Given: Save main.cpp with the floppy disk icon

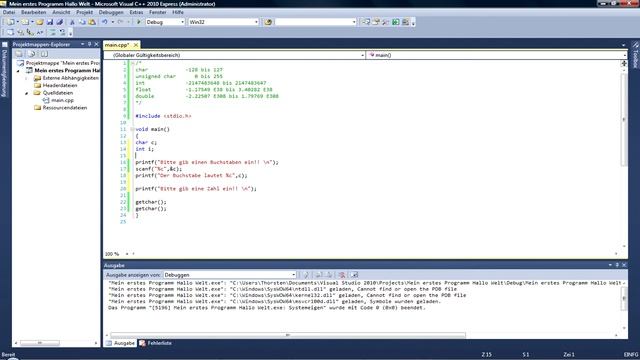Looking at the screenshot, I should point(50,22).
